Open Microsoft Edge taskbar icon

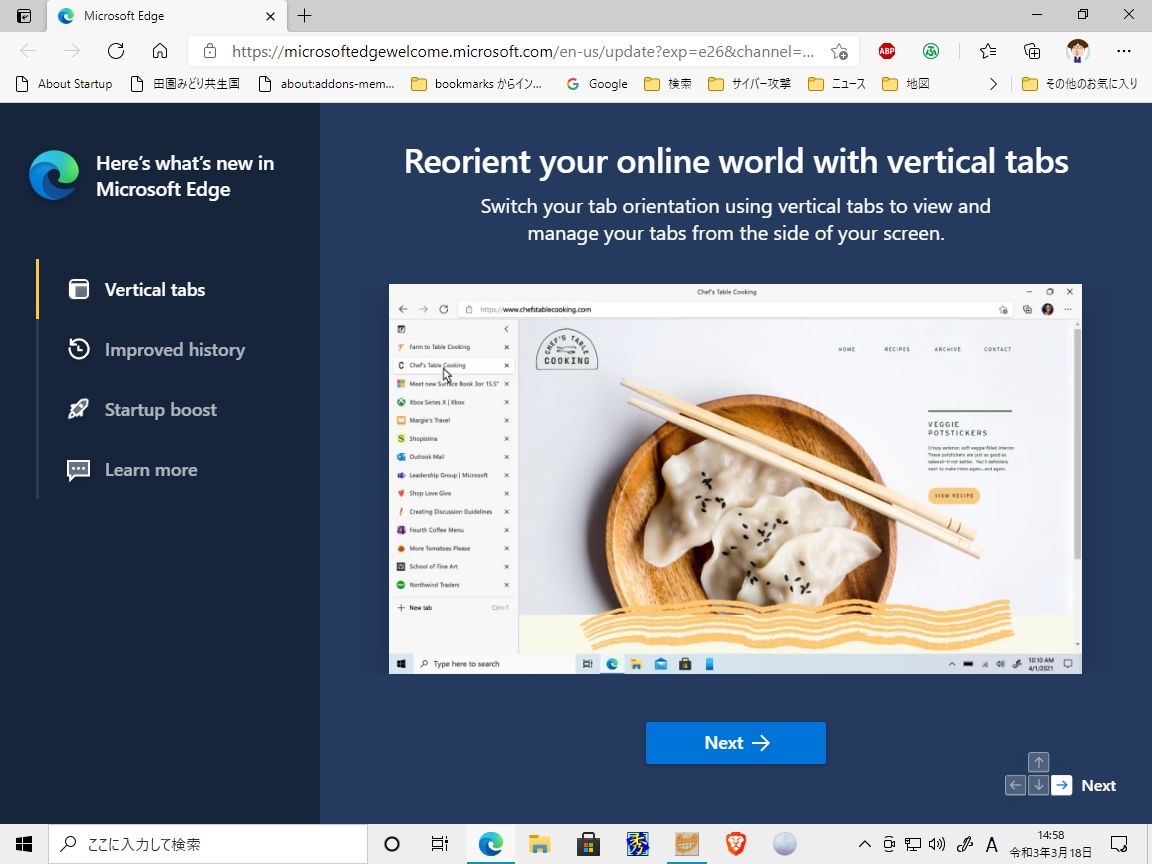[x=491, y=844]
